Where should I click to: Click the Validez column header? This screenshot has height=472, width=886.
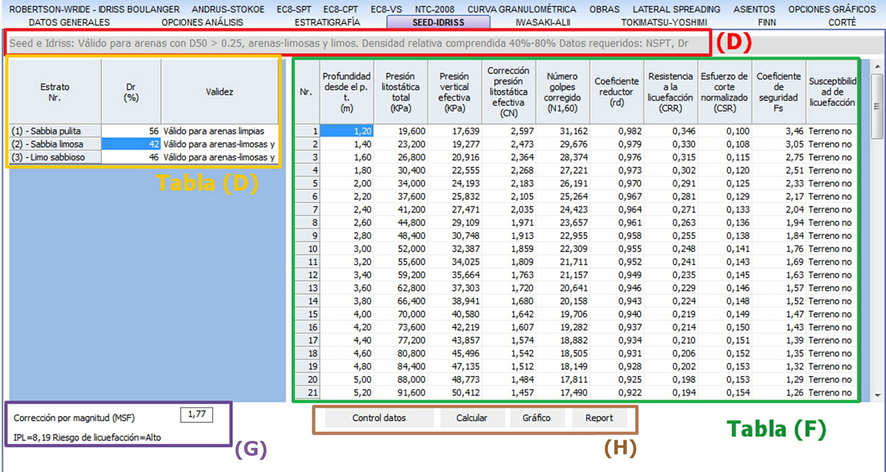(x=220, y=92)
